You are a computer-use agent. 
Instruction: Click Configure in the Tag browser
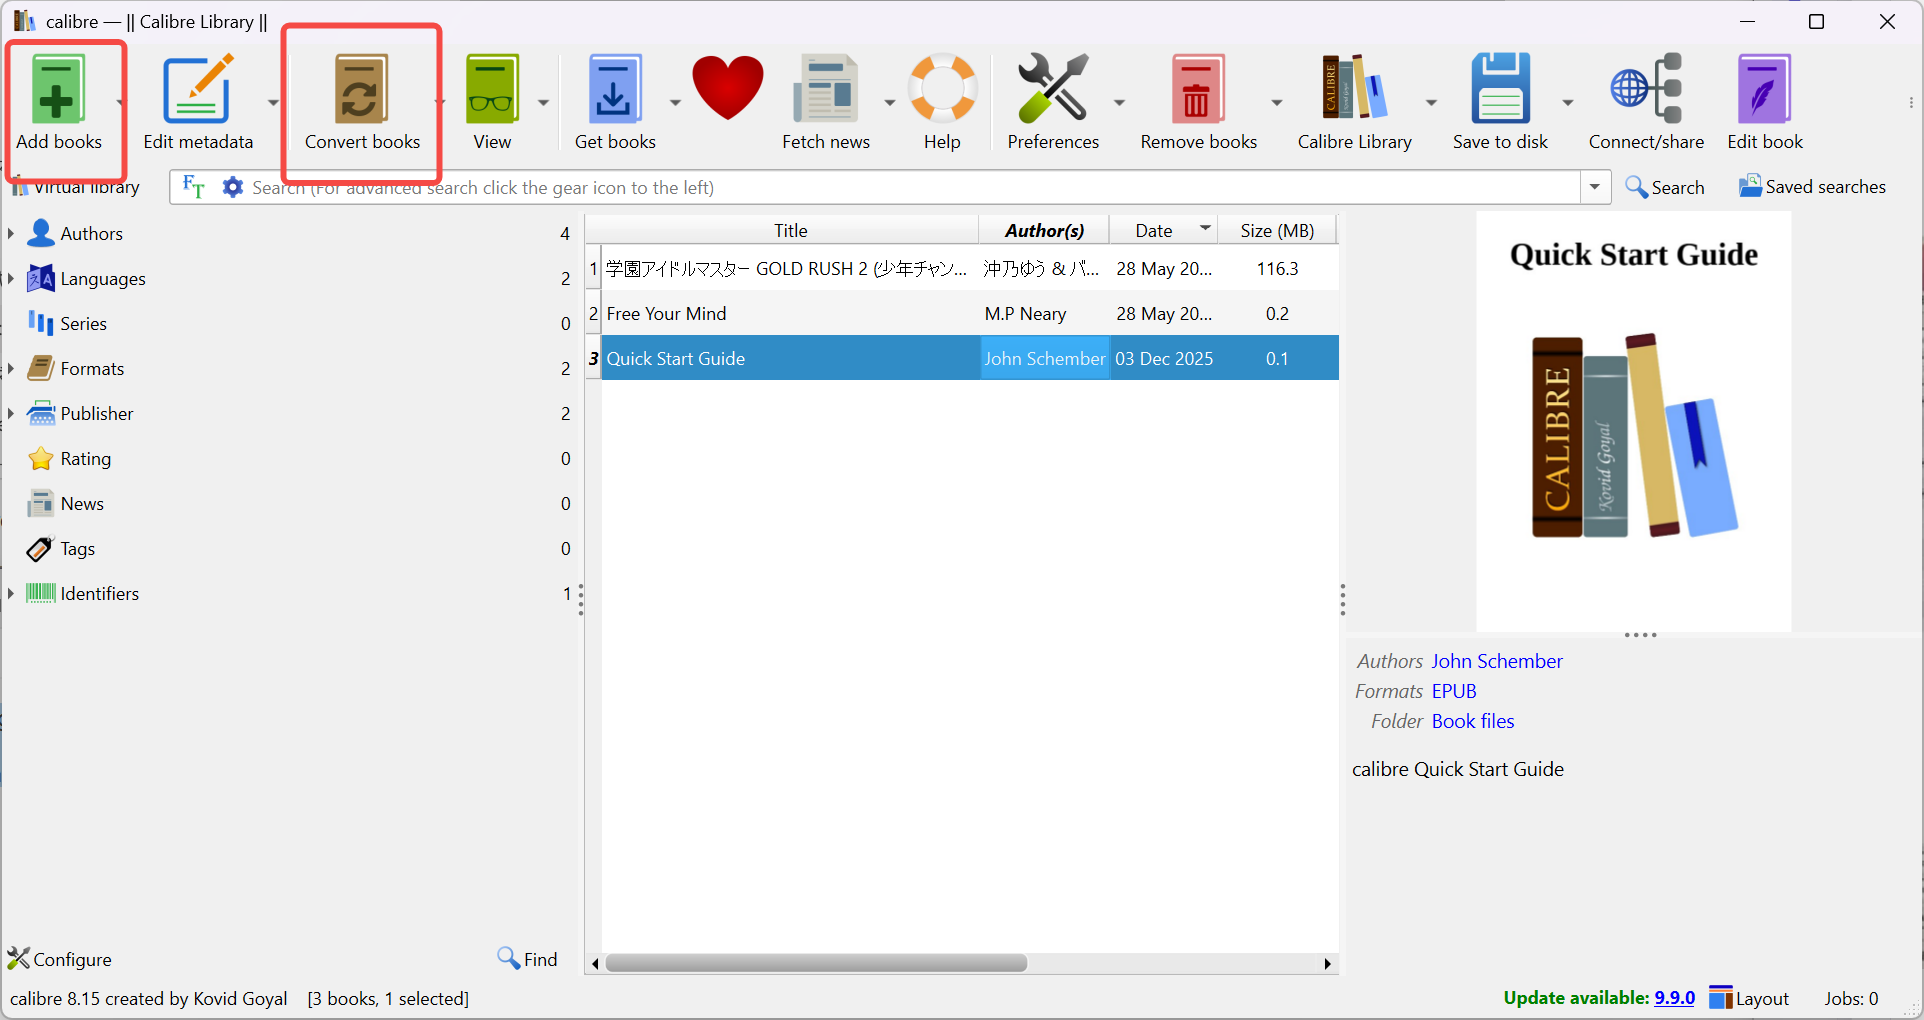point(60,959)
